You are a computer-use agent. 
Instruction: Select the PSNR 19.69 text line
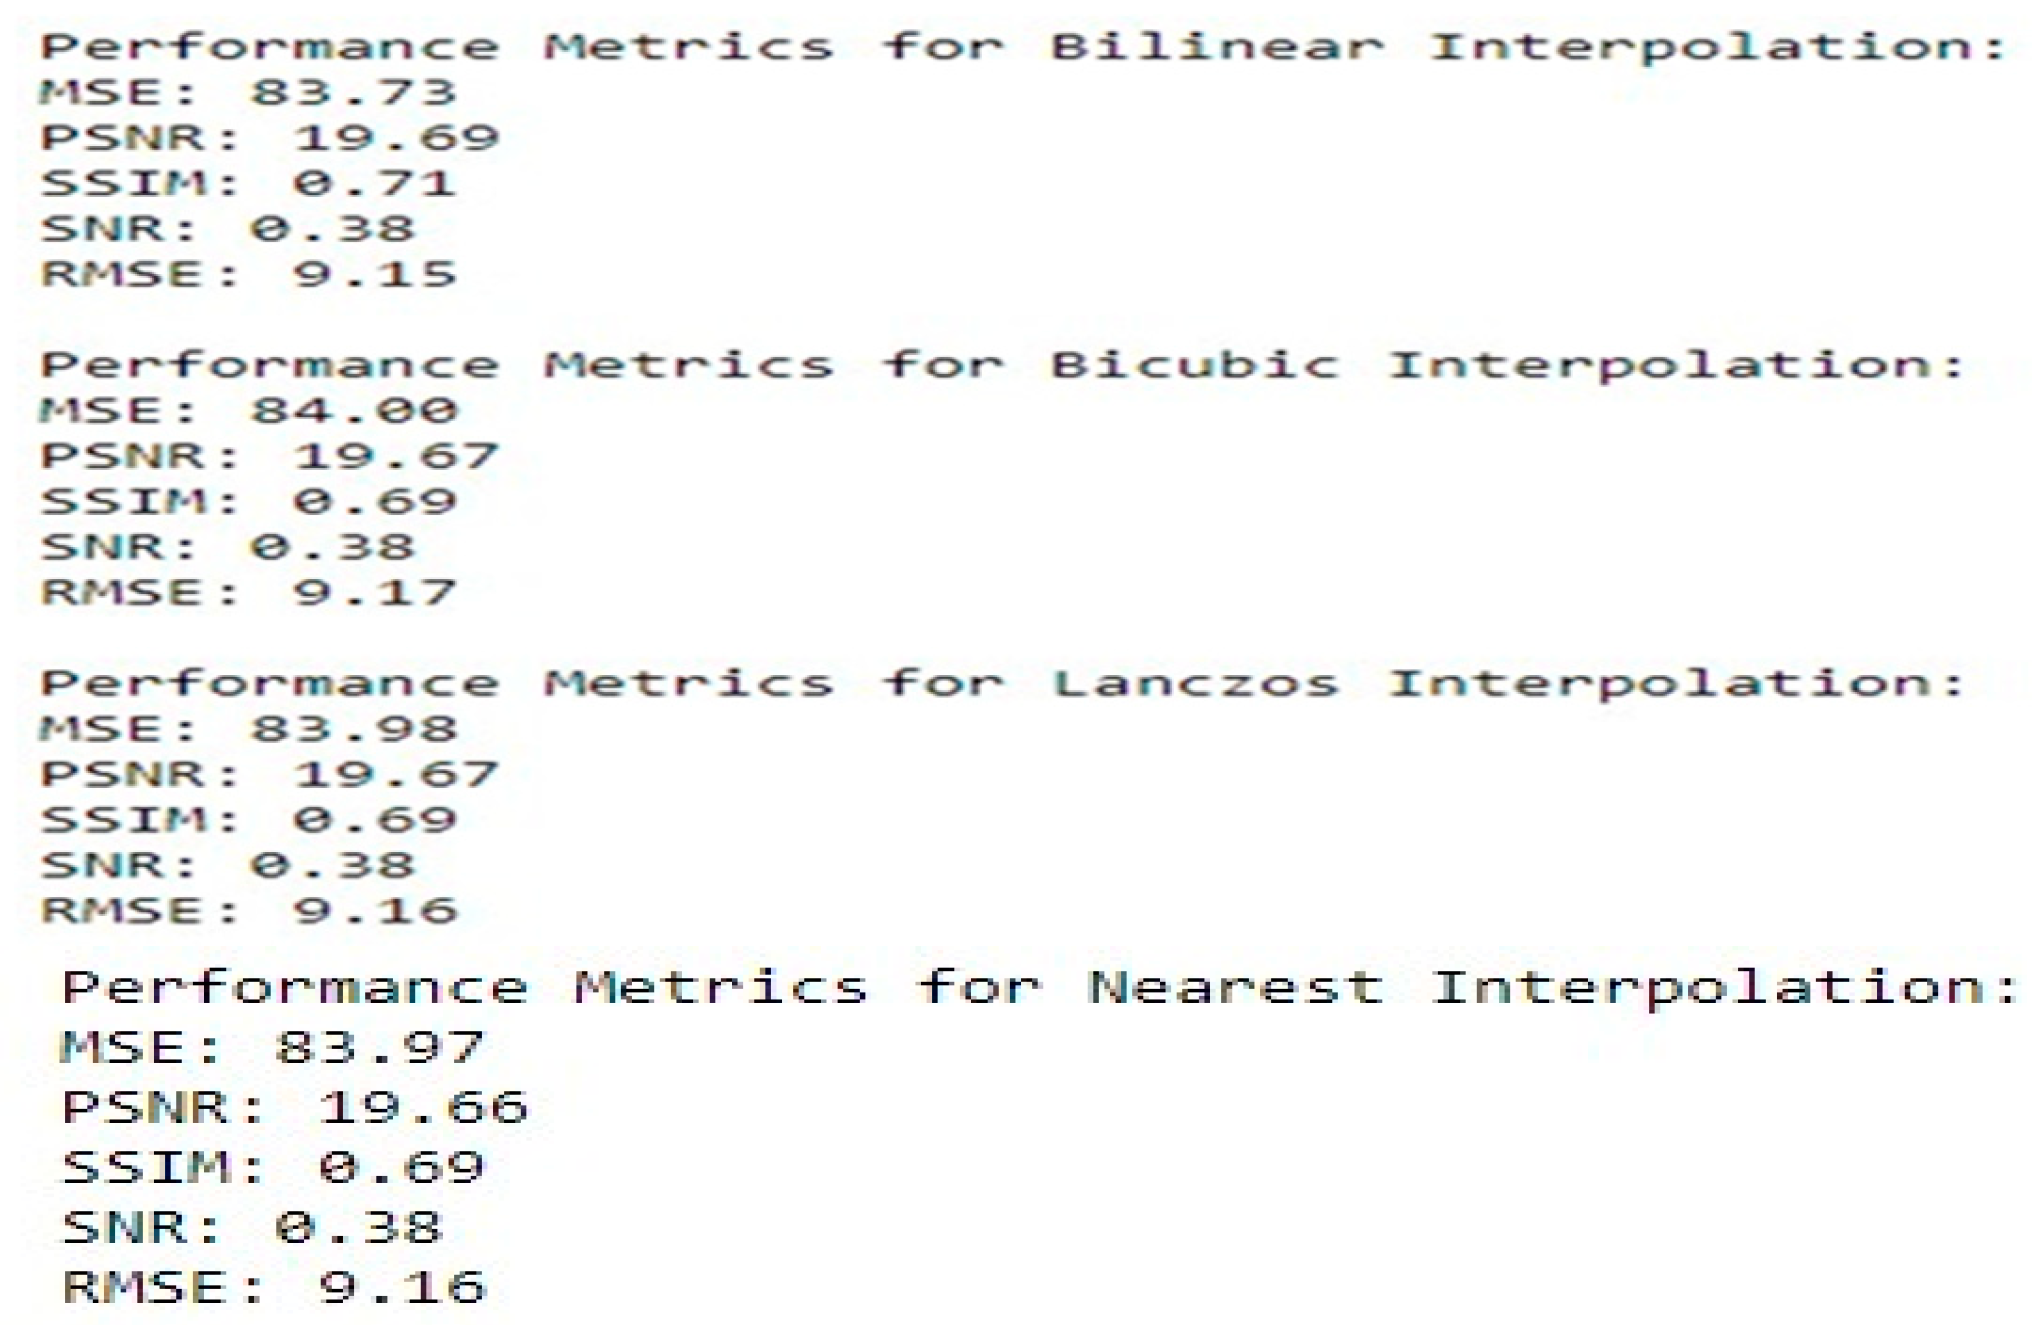(x=269, y=137)
